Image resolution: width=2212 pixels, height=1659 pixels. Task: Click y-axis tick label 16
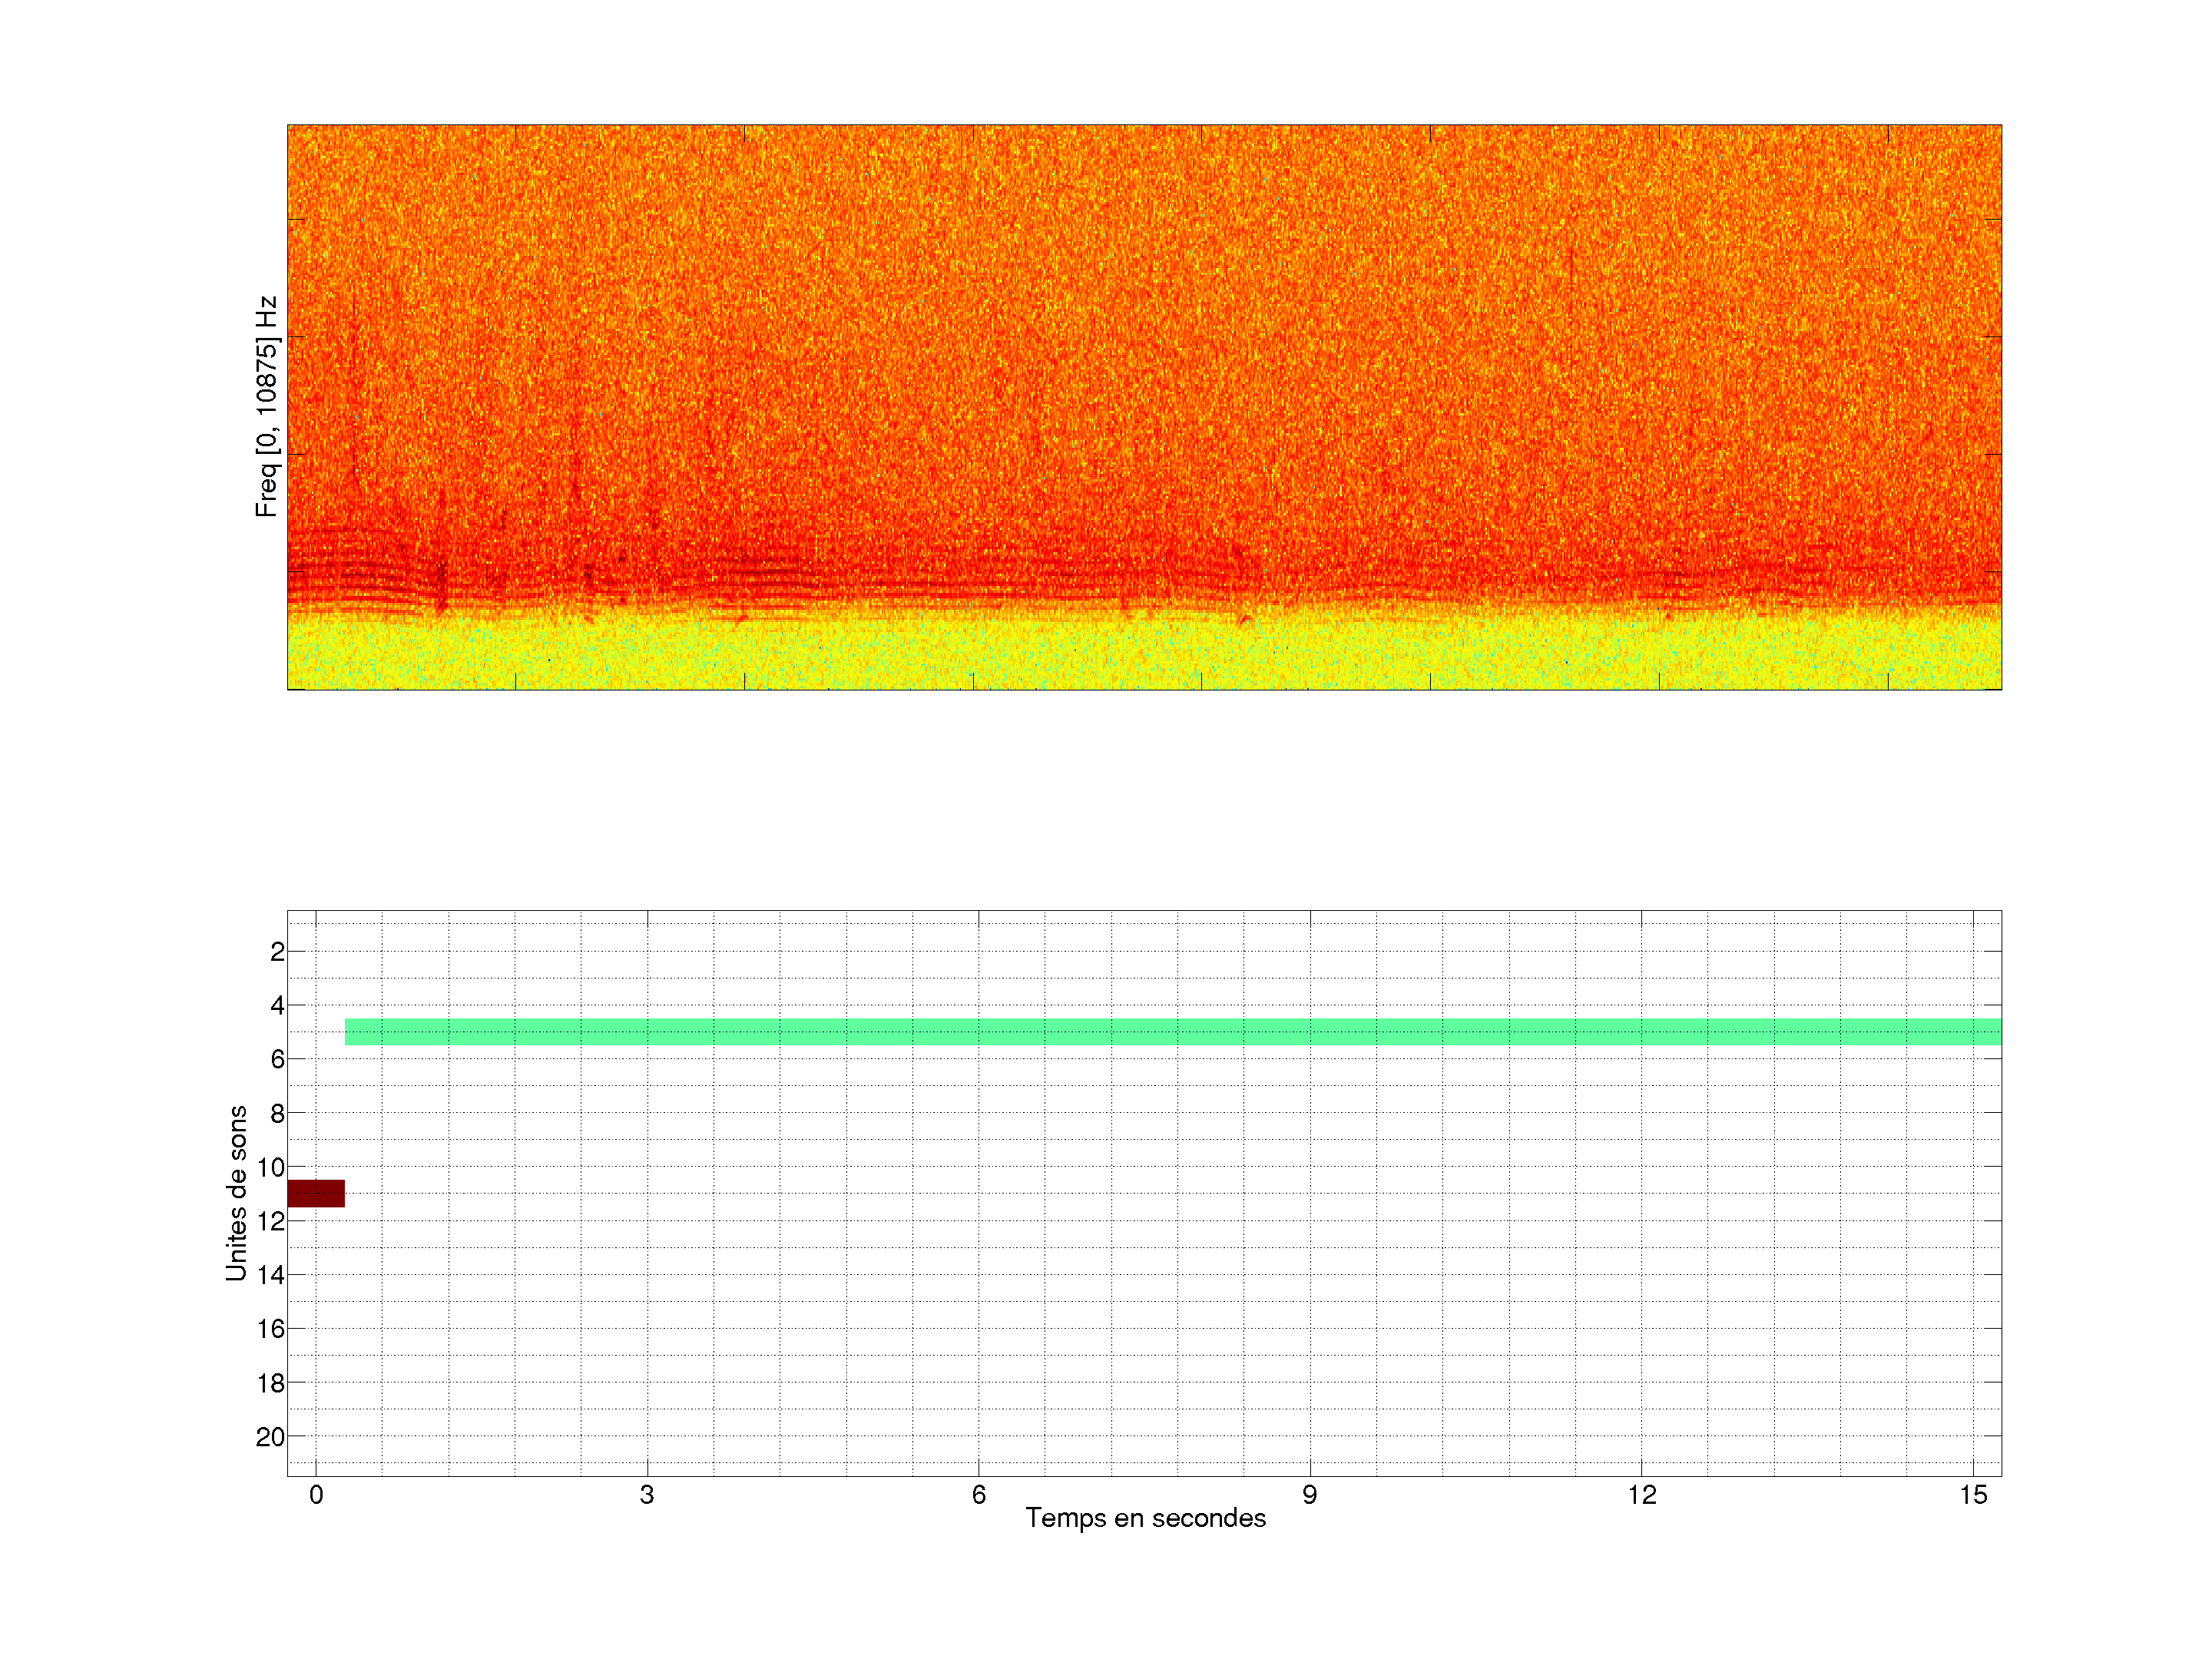point(271,1329)
